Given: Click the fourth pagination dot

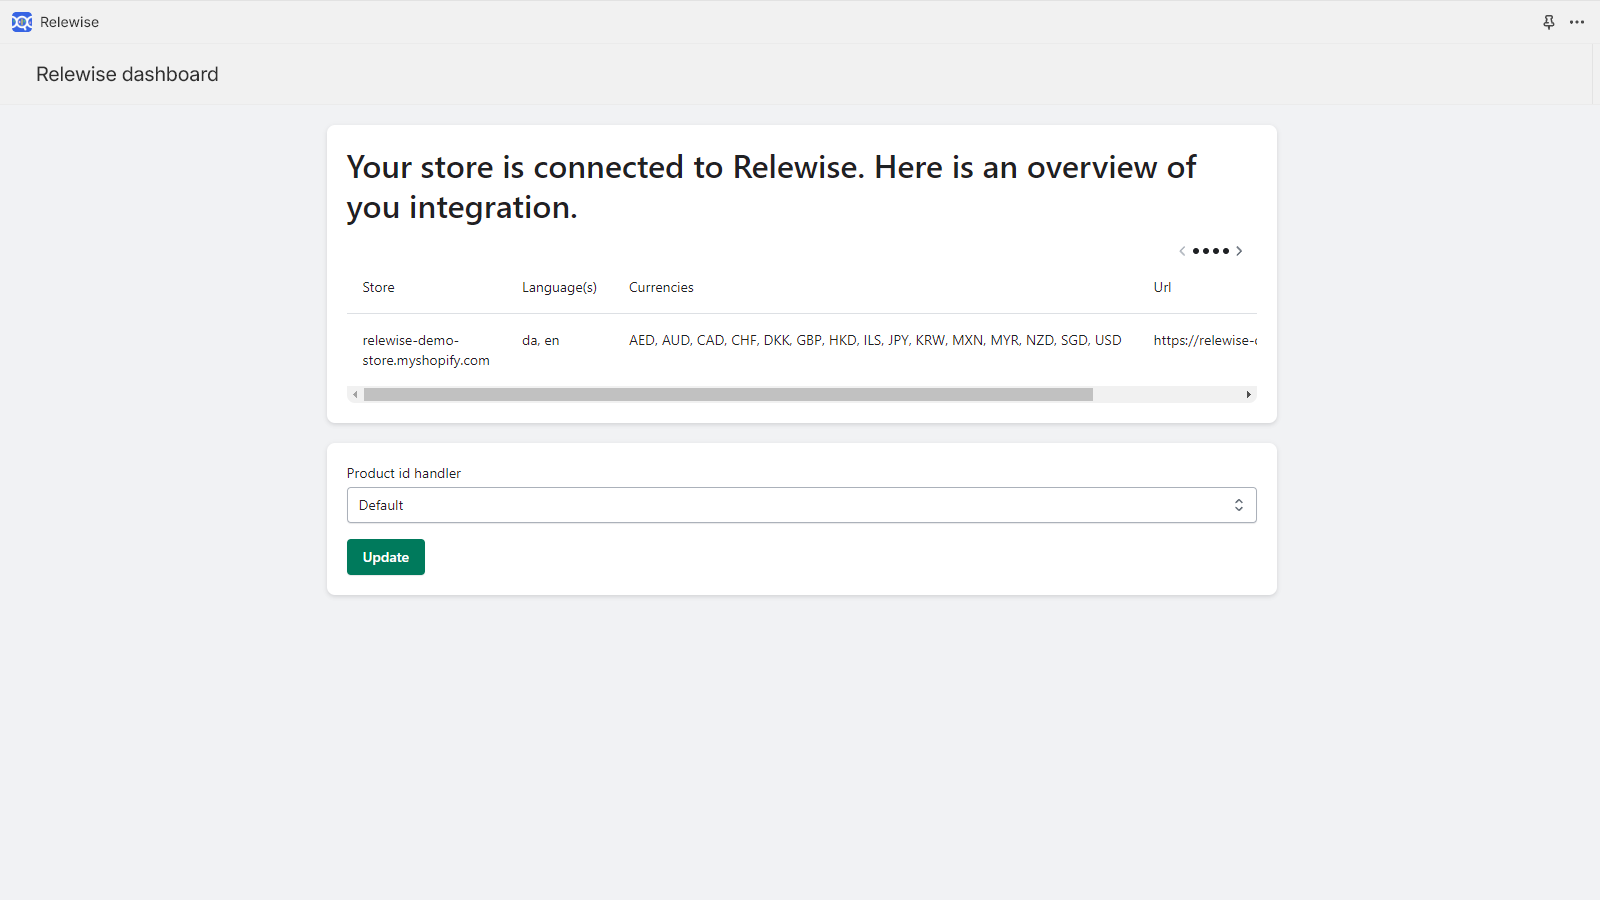Looking at the screenshot, I should (1227, 251).
